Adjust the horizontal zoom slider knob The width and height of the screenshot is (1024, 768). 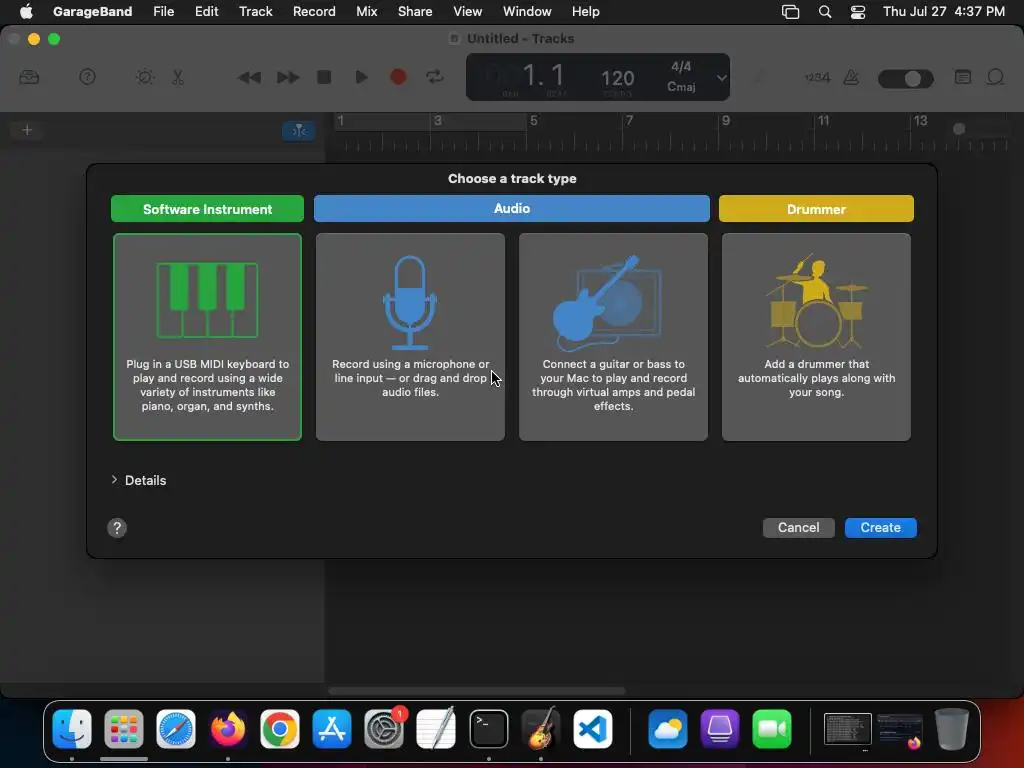coord(959,129)
